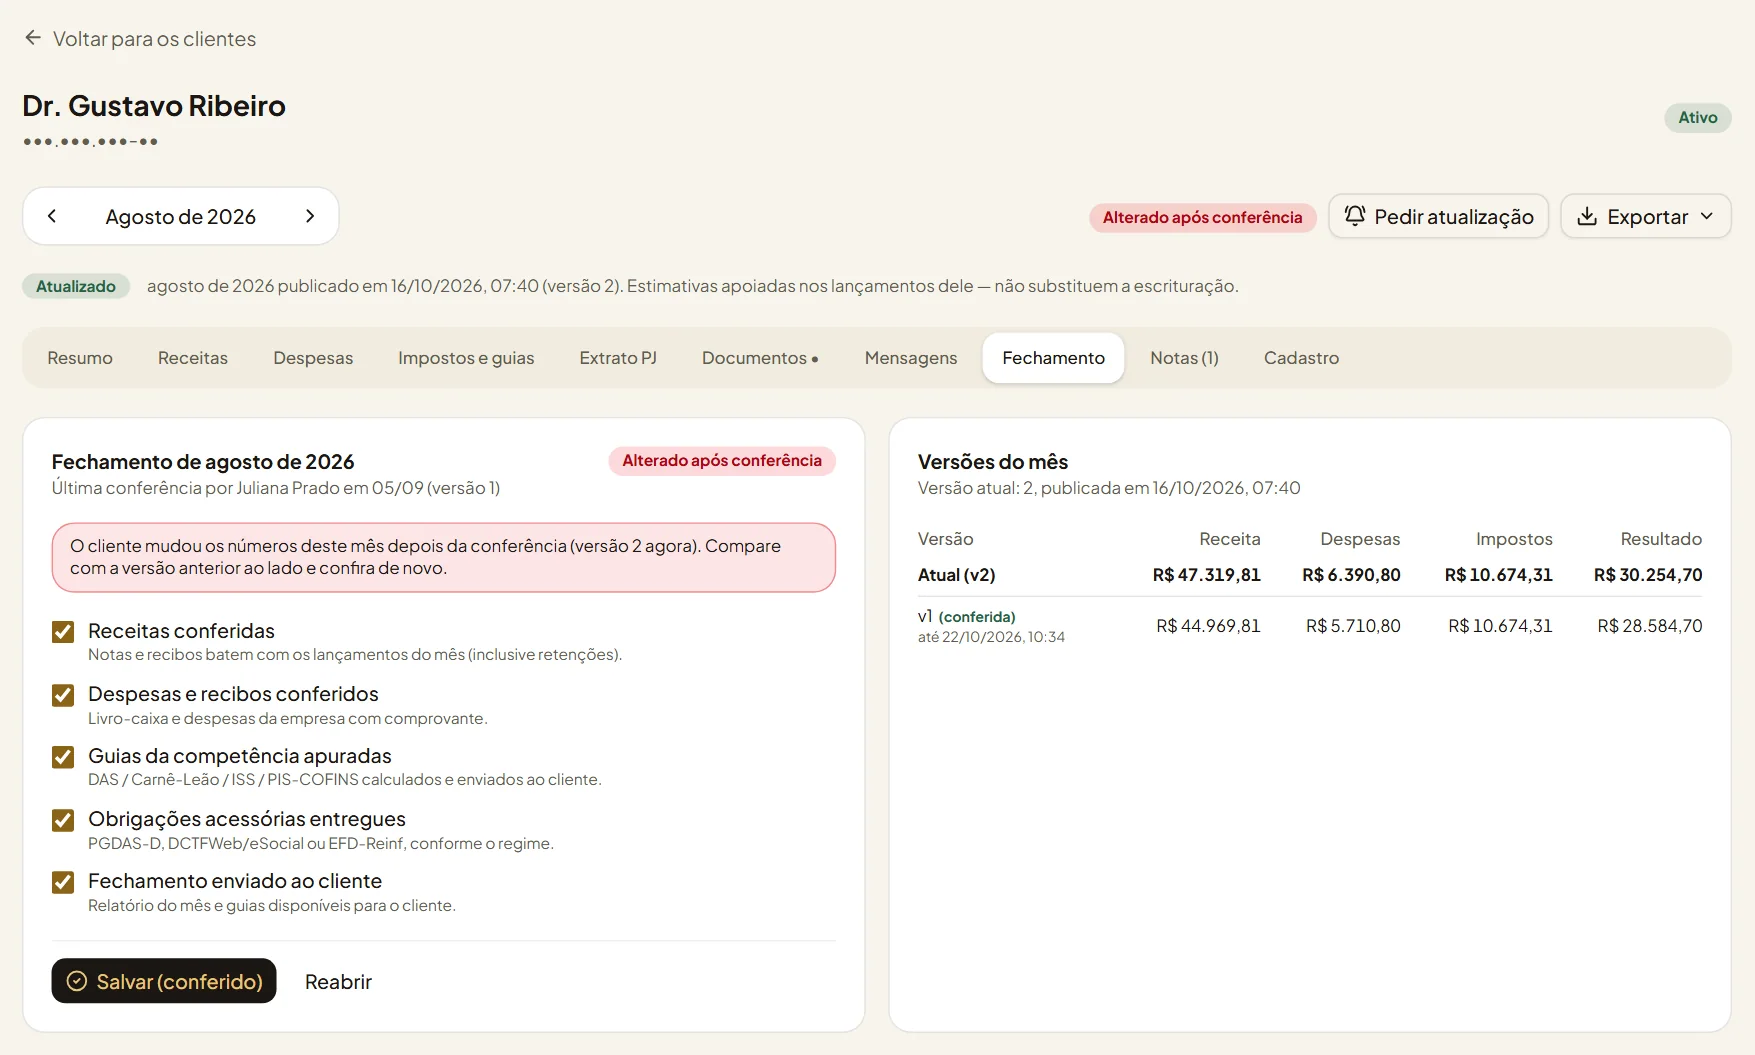Select the v1 (conferida) version row label

pyautogui.click(x=967, y=617)
